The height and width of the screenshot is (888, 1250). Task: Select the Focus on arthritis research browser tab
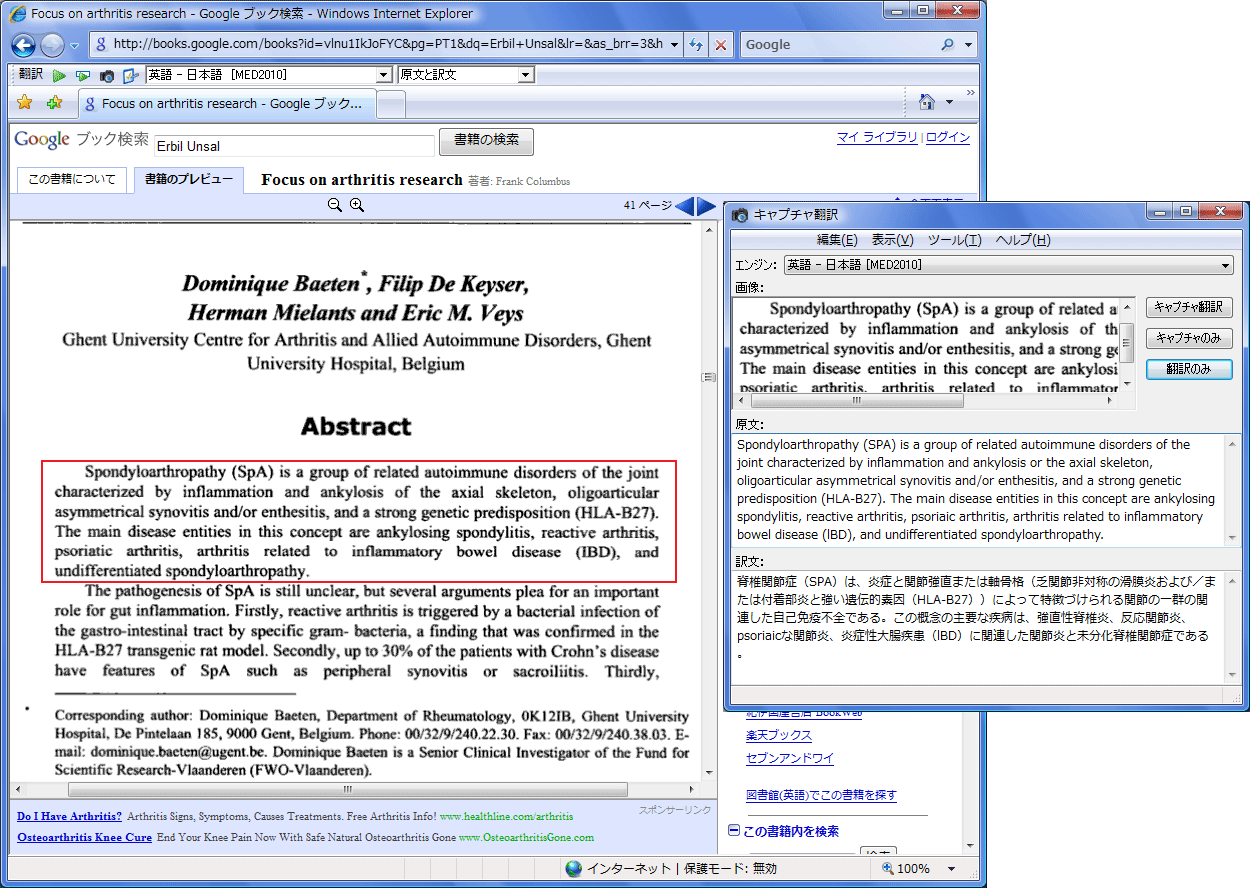click(x=226, y=103)
